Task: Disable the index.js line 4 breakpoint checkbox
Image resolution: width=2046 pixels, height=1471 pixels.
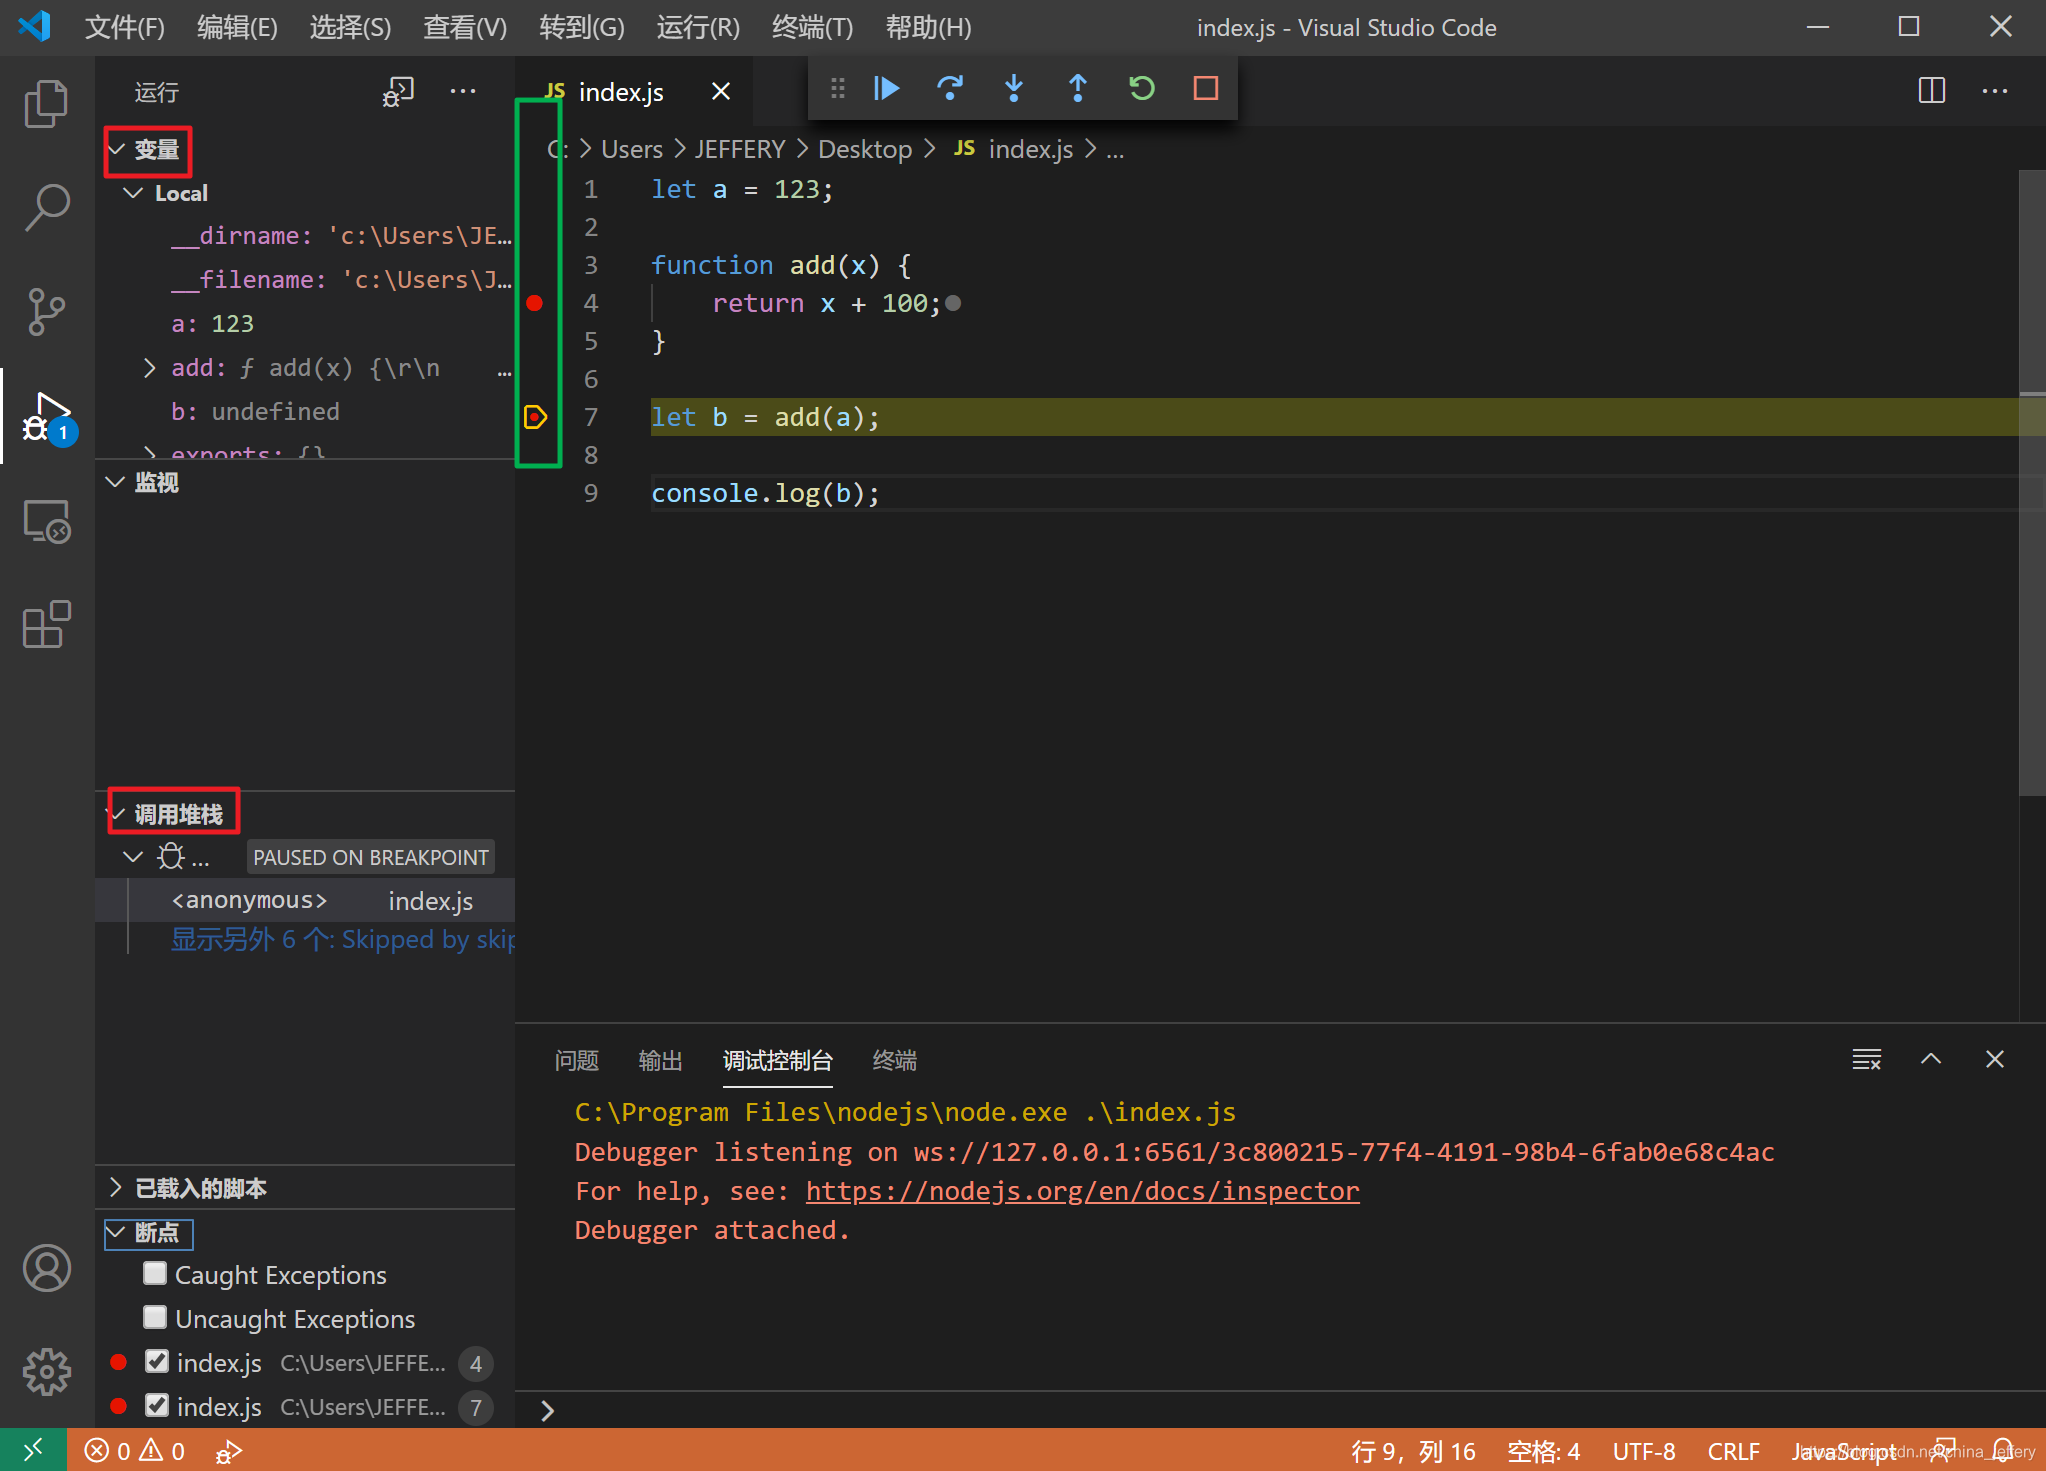Action: click(x=157, y=1362)
